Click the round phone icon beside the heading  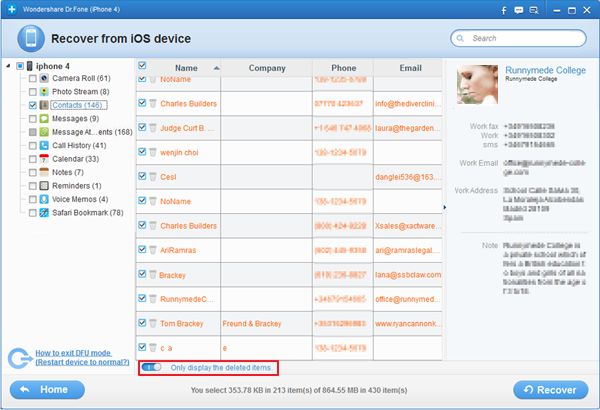coord(31,38)
